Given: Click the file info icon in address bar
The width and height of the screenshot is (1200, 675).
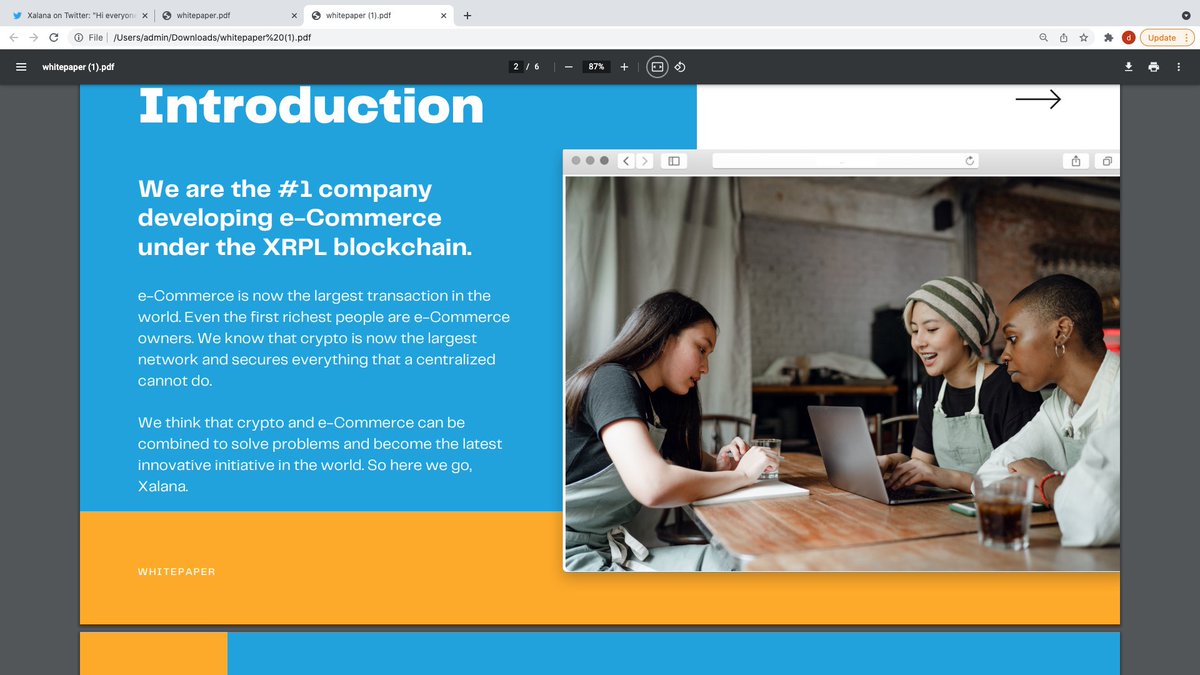Looking at the screenshot, I should [78, 37].
